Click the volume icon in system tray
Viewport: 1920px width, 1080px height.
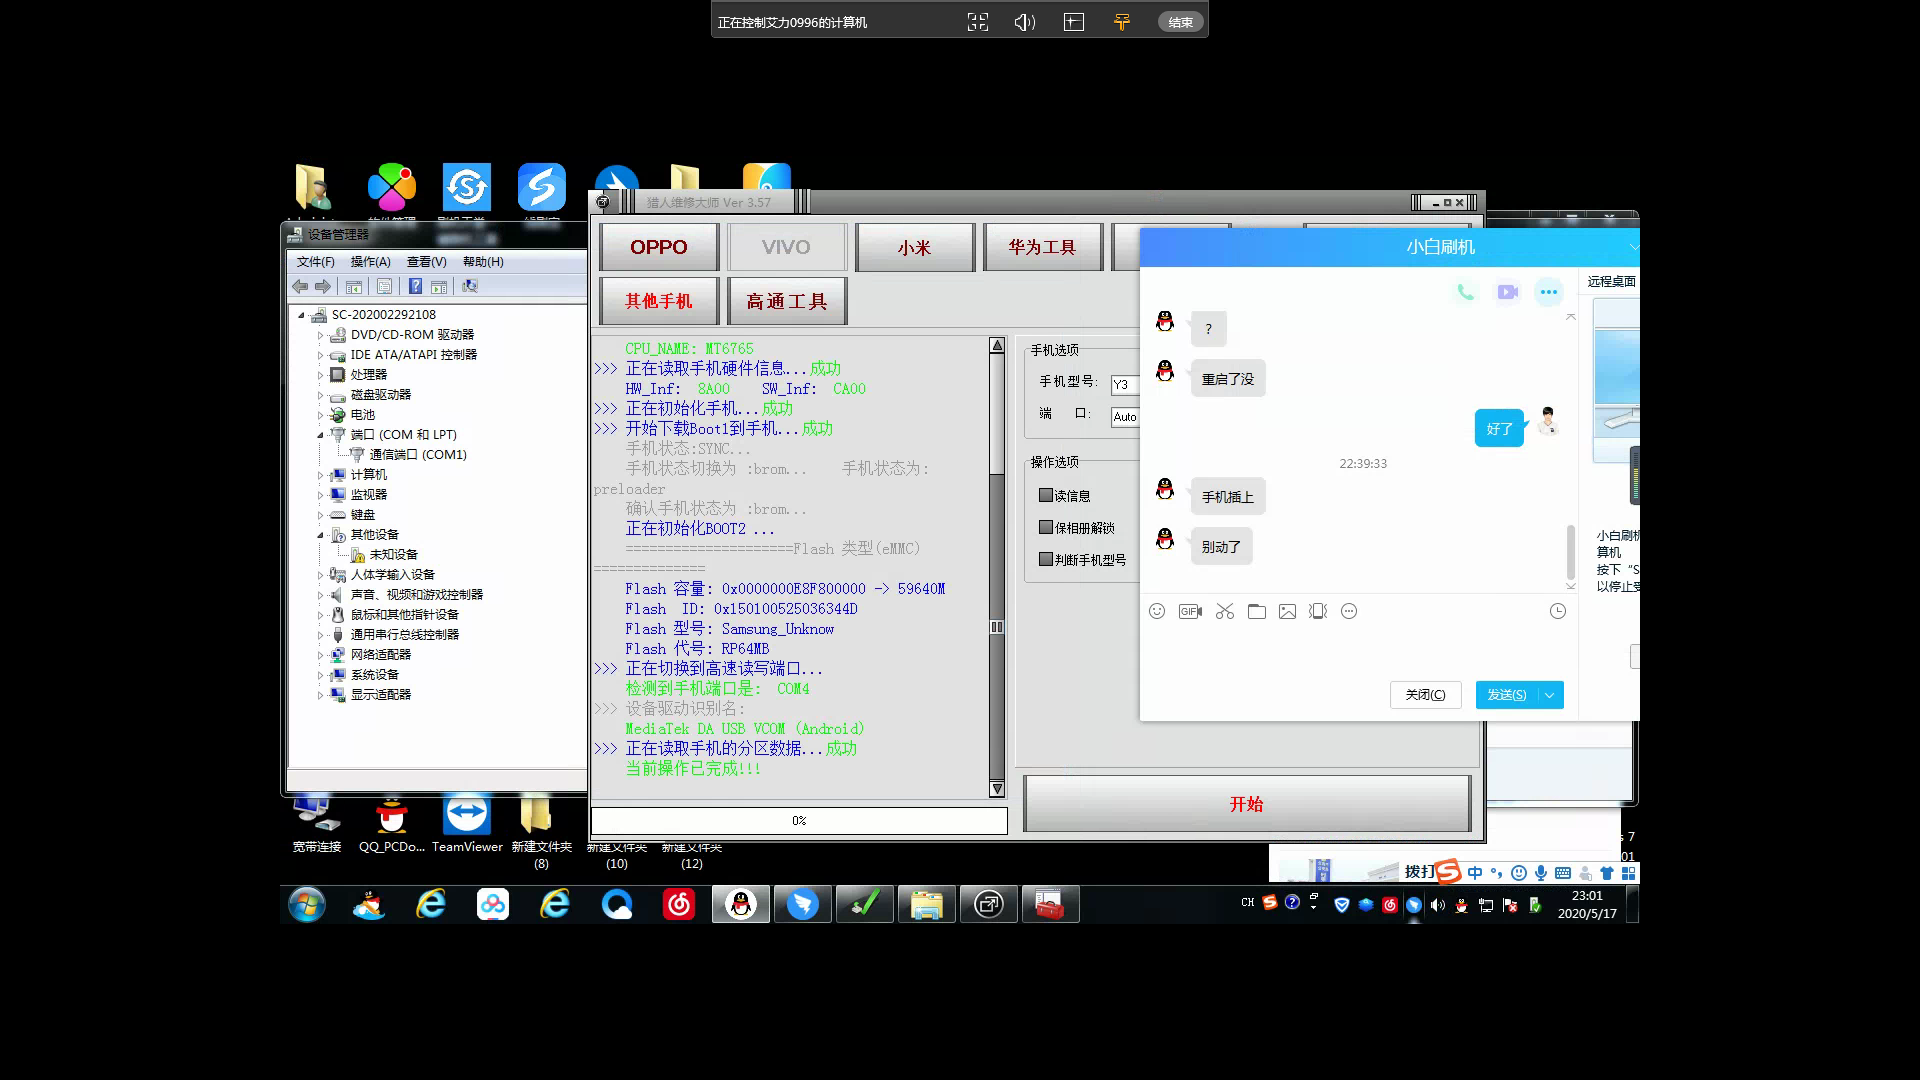1438,905
